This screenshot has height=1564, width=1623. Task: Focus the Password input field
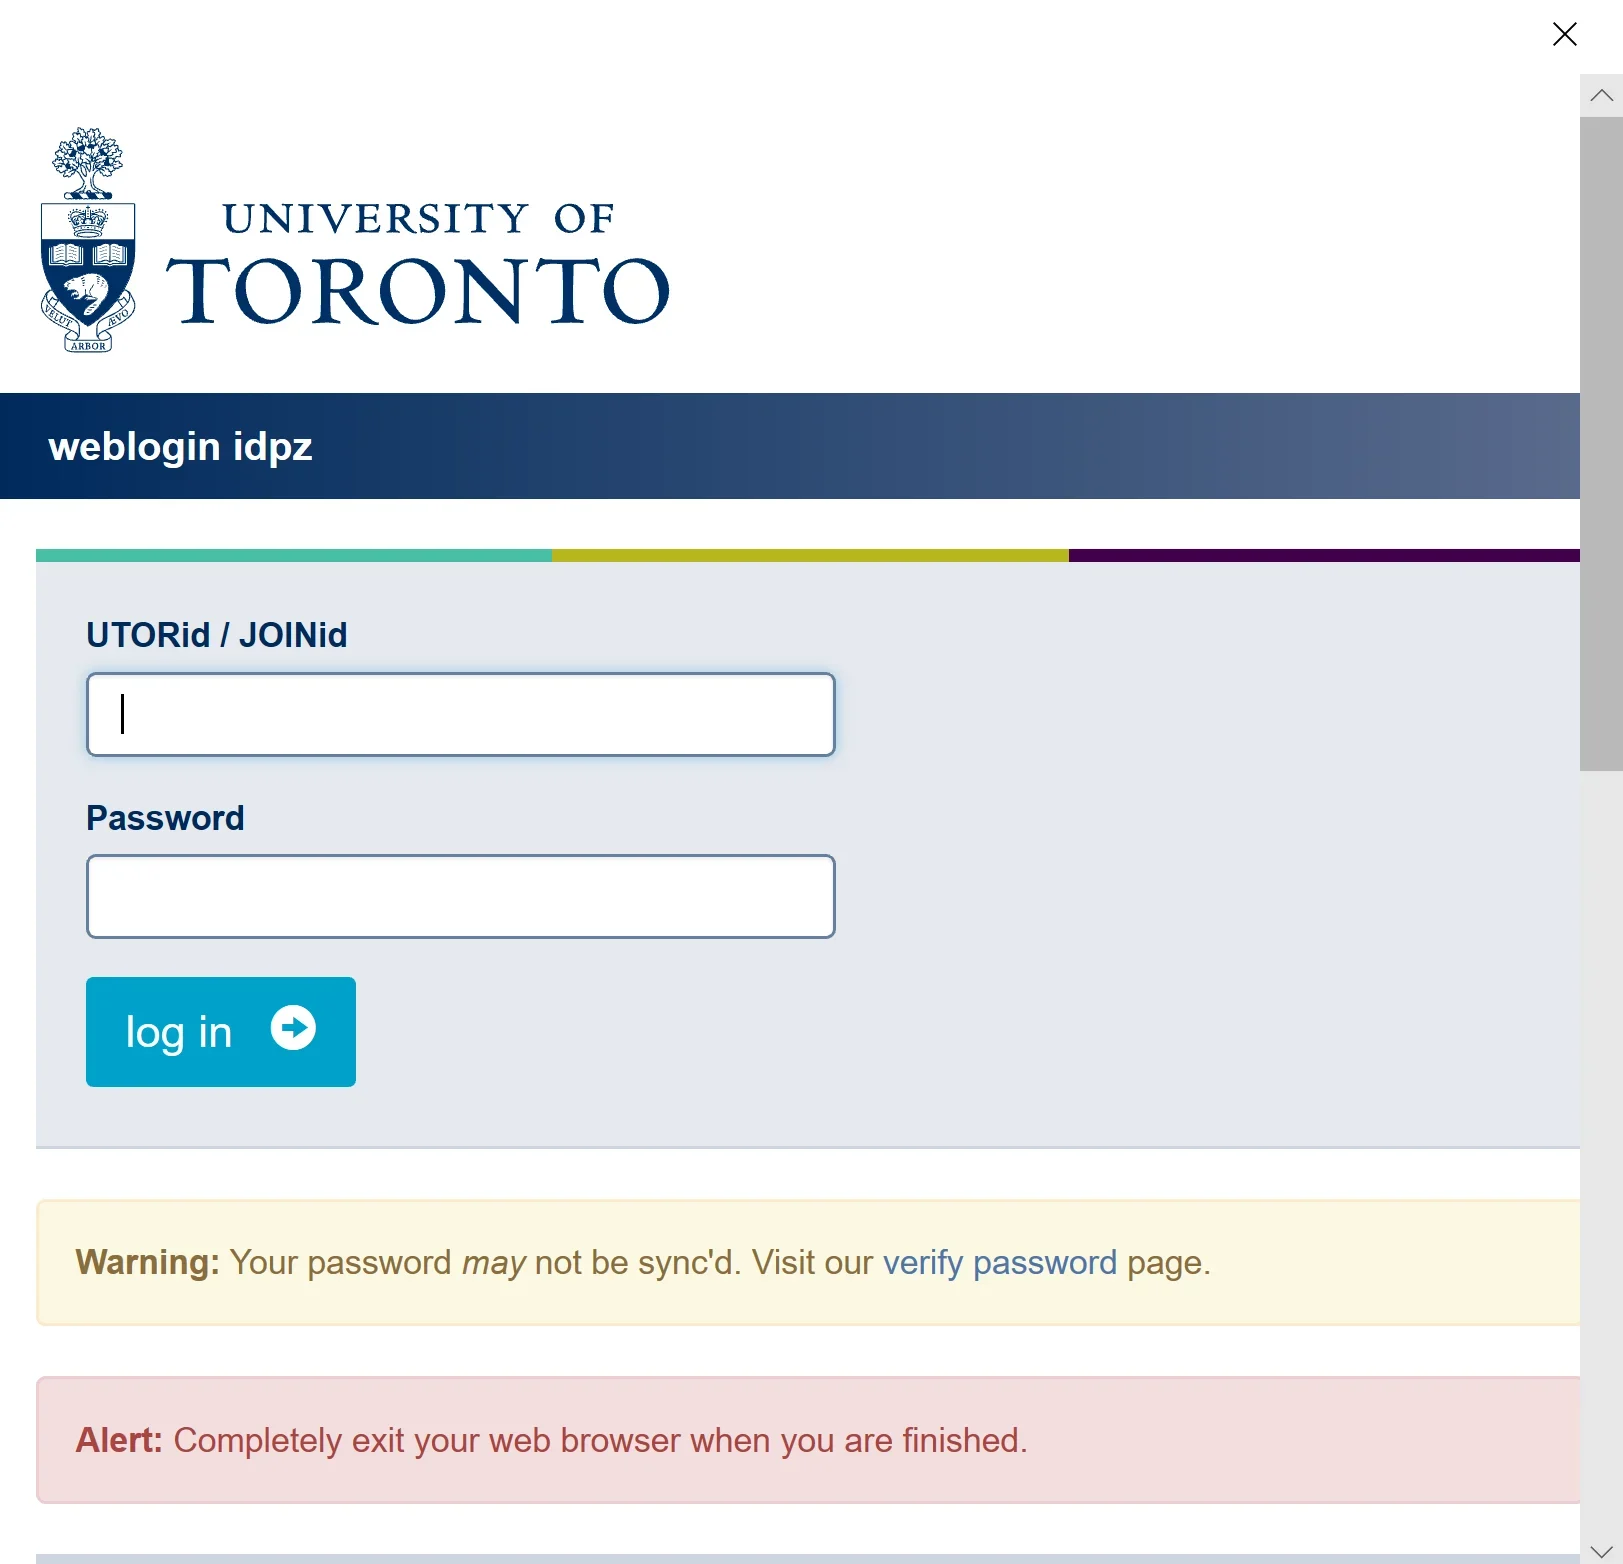[460, 896]
